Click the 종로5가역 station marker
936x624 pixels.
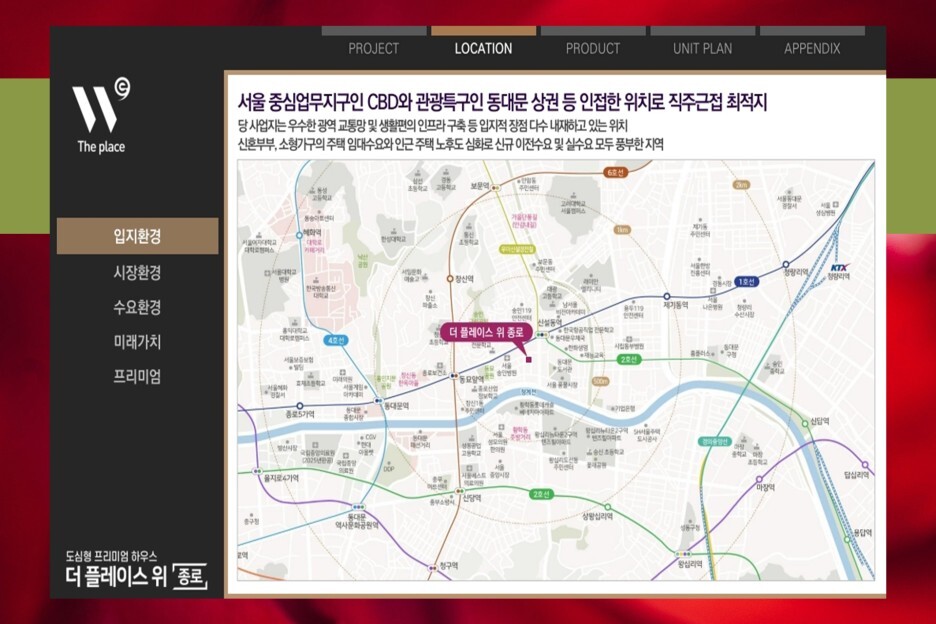point(300,406)
